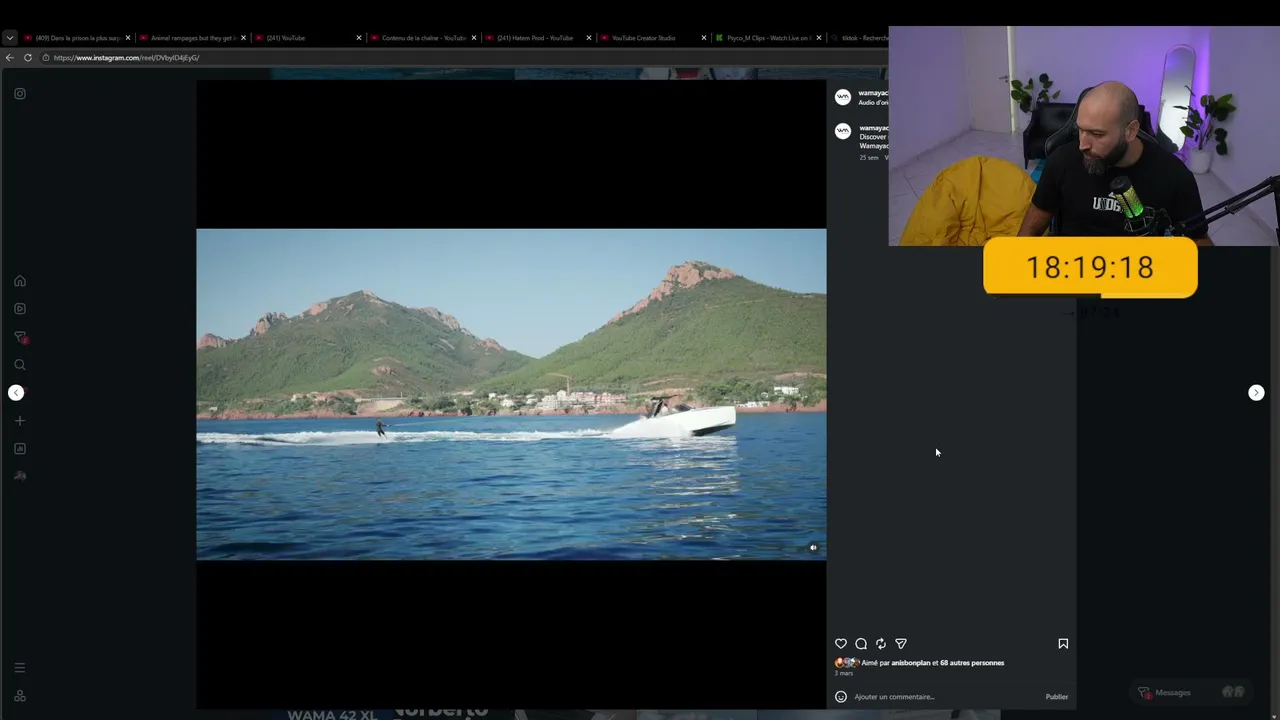The image size is (1280, 720).
Task: Open the anisbonplan profile link
Action: coord(911,663)
